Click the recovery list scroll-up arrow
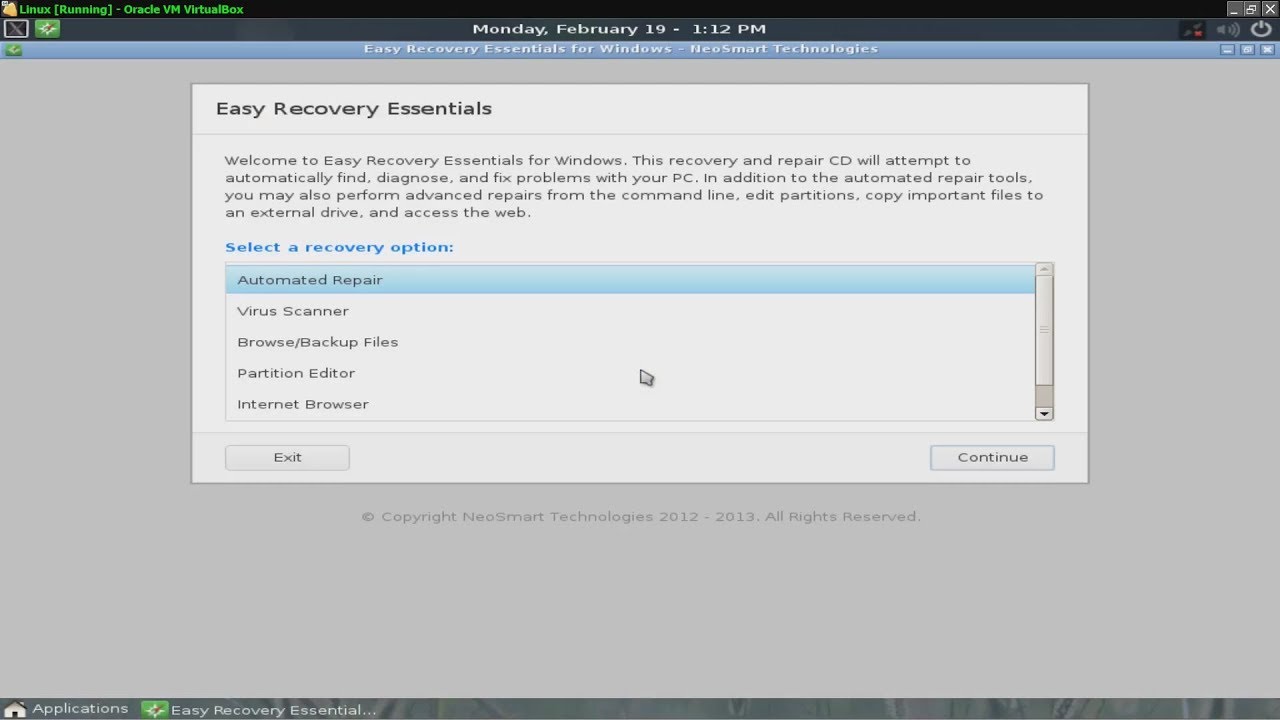1280x720 pixels. tap(1044, 269)
